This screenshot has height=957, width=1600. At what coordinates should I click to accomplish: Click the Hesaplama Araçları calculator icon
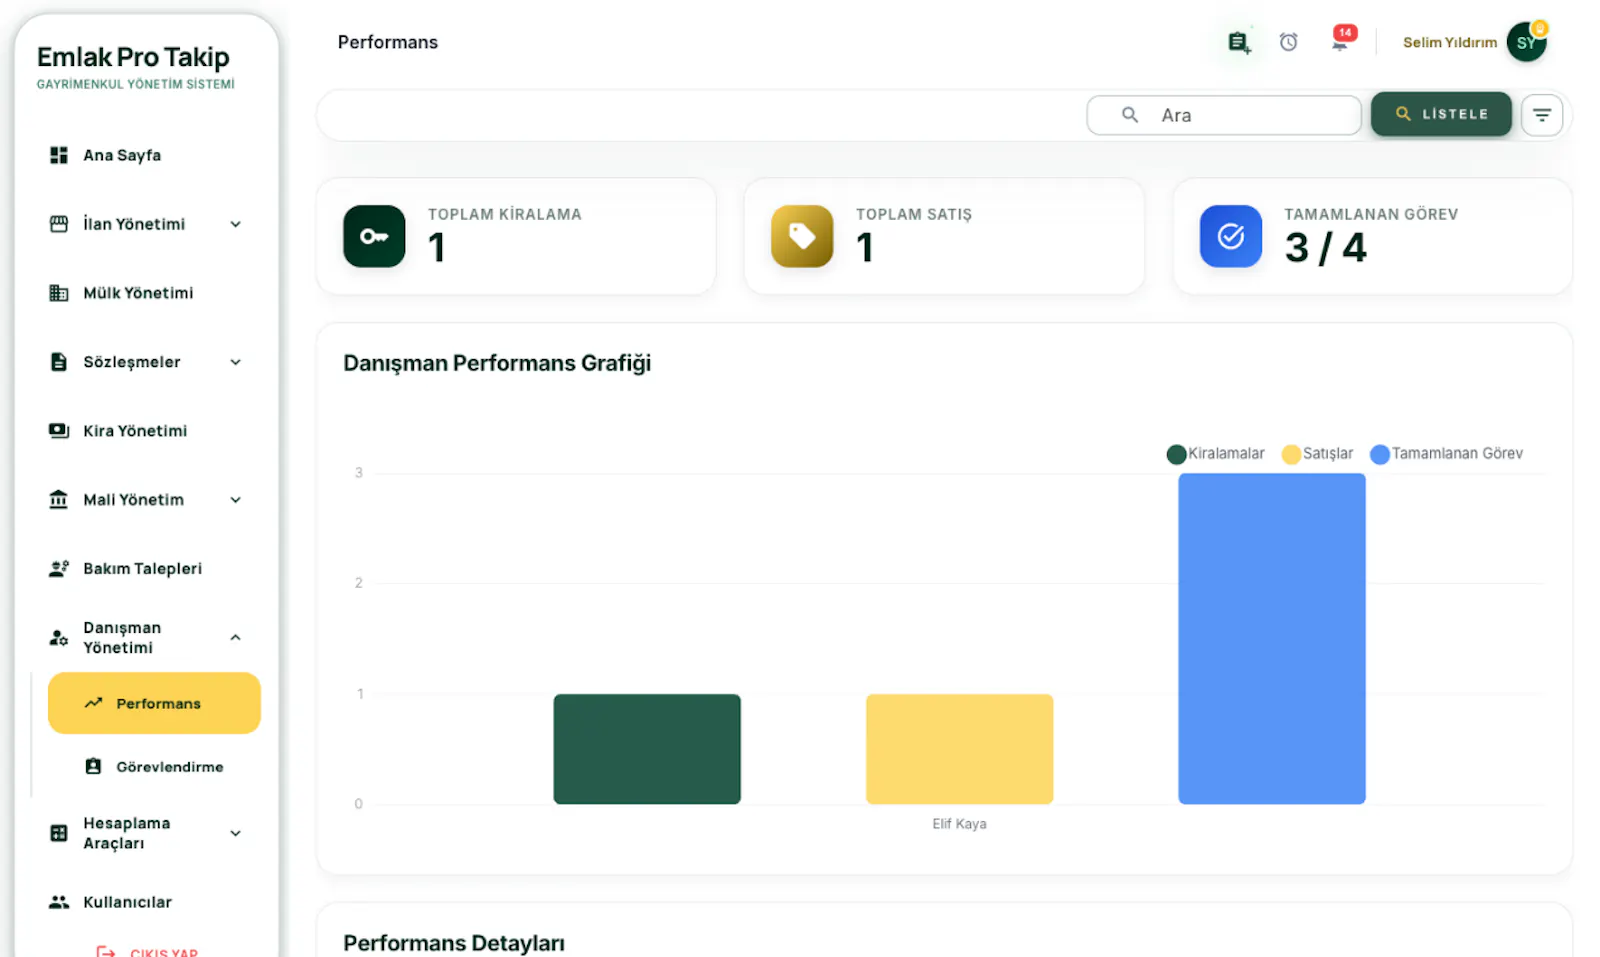tap(59, 833)
